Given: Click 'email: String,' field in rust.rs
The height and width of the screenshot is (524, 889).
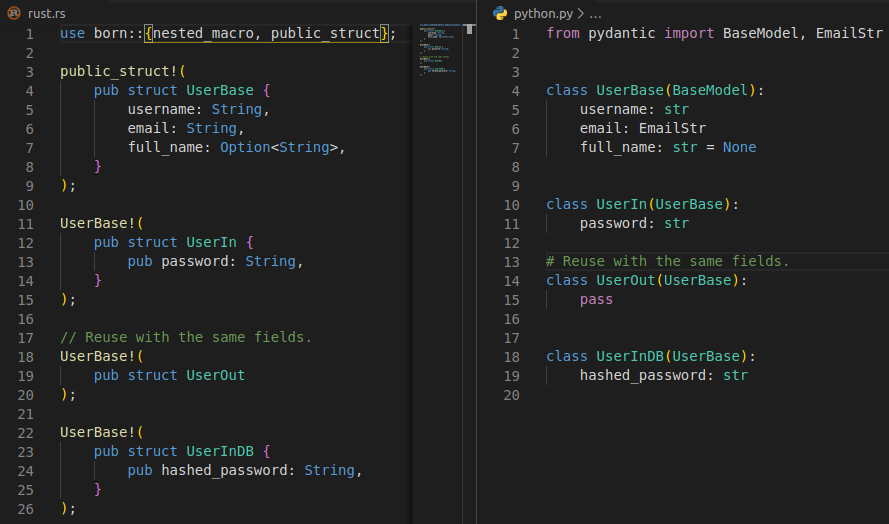Looking at the screenshot, I should [x=186, y=129].
